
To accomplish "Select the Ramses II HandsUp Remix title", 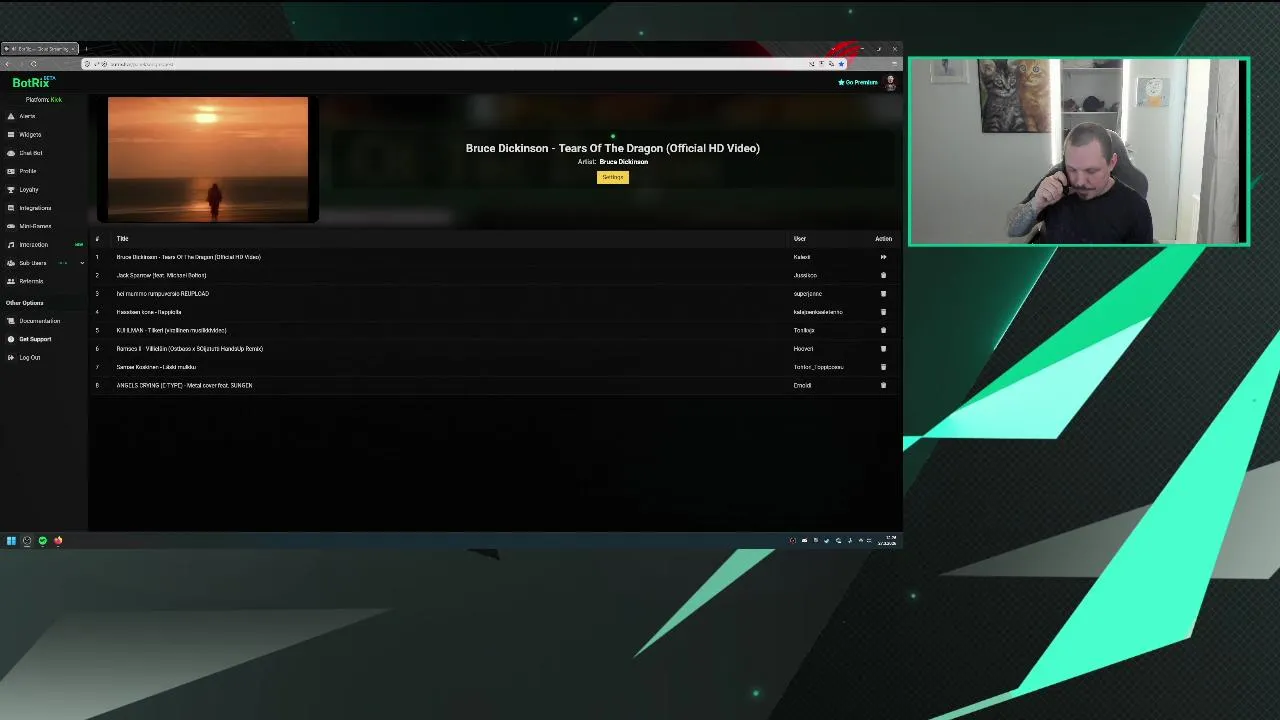I will (x=189, y=348).
